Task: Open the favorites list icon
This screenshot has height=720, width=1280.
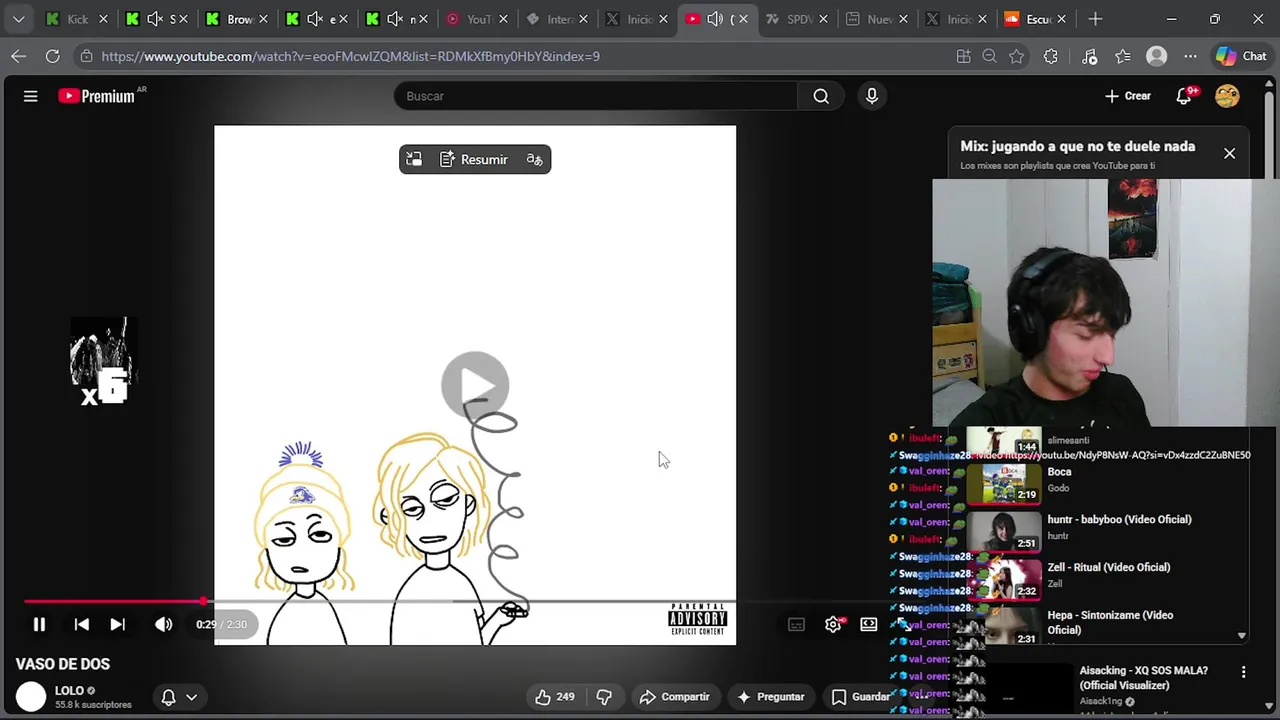Action: pyautogui.click(x=1123, y=56)
